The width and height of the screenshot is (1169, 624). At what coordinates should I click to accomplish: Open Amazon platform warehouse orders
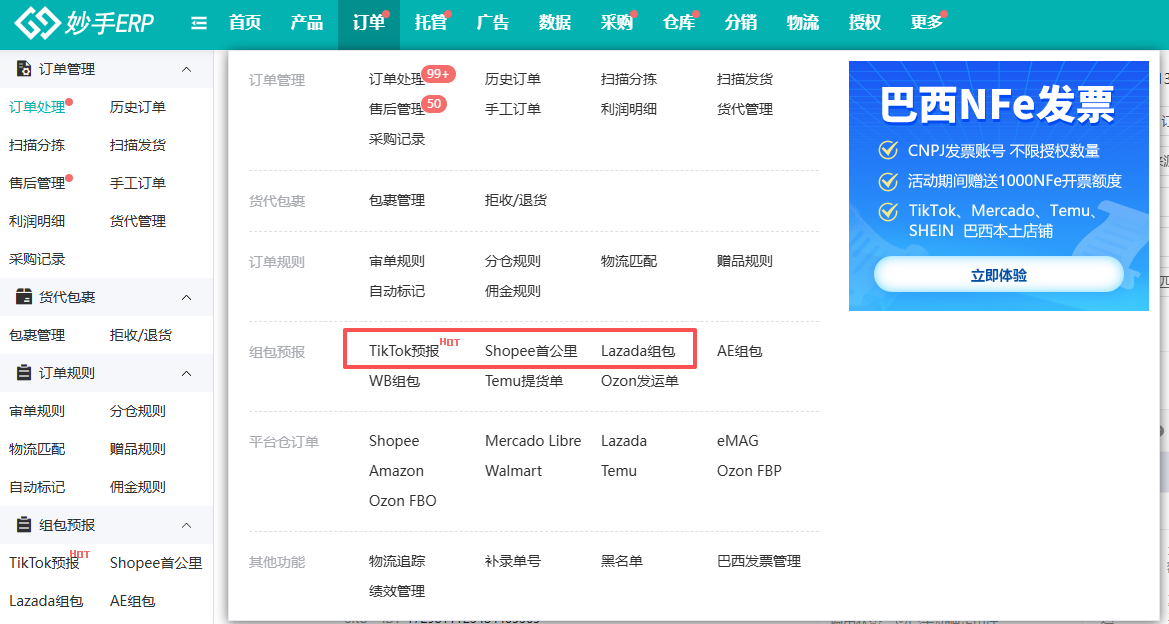[x=396, y=470]
